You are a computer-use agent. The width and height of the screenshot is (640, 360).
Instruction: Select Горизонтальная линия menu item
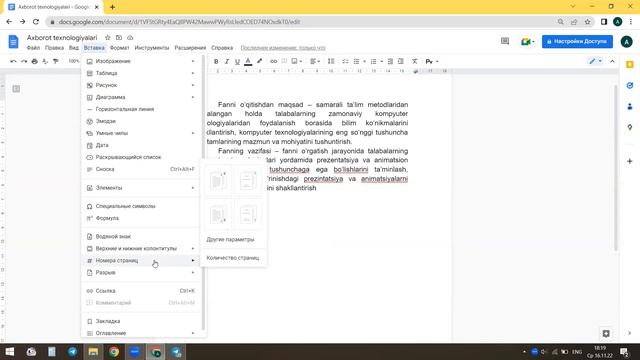click(141, 109)
